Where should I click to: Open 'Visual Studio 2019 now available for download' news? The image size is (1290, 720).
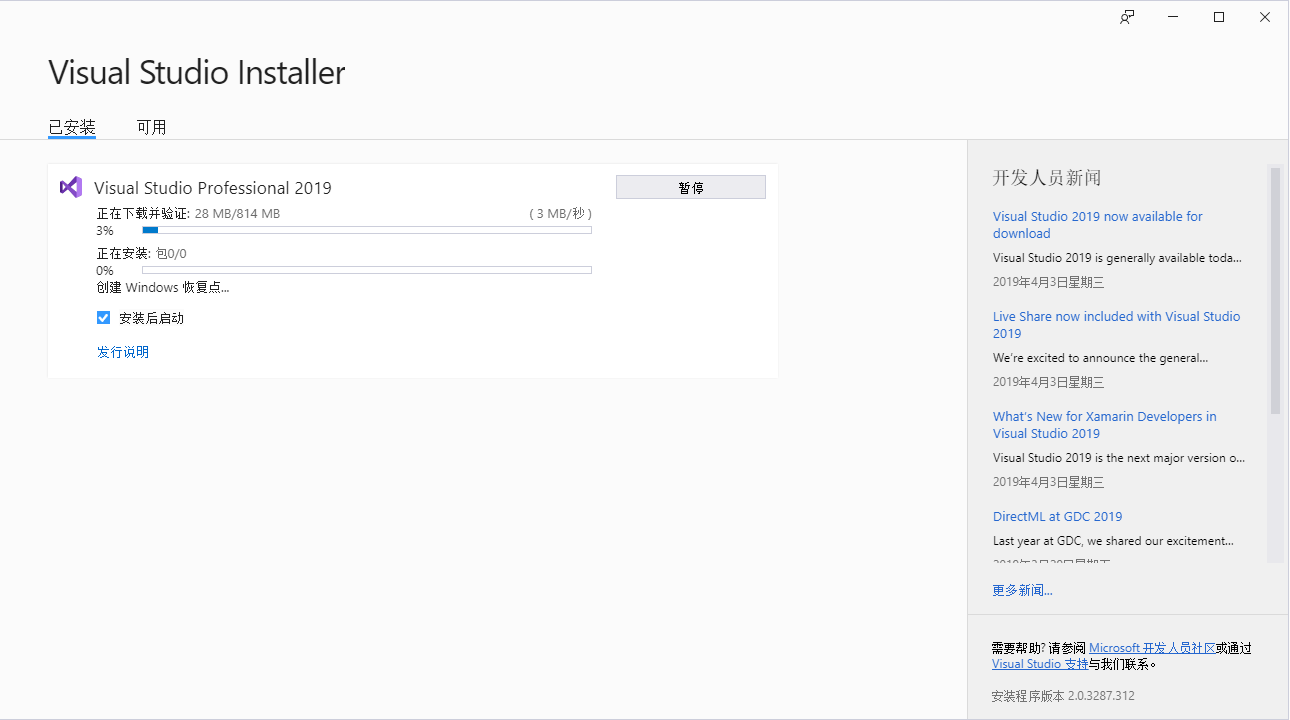(x=1098, y=225)
